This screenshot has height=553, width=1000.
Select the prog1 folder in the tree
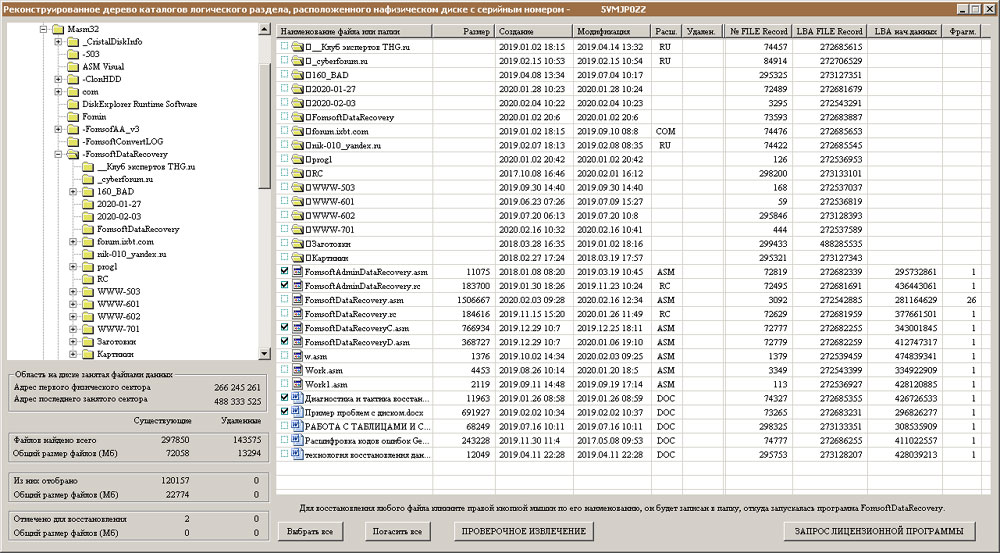pos(108,267)
